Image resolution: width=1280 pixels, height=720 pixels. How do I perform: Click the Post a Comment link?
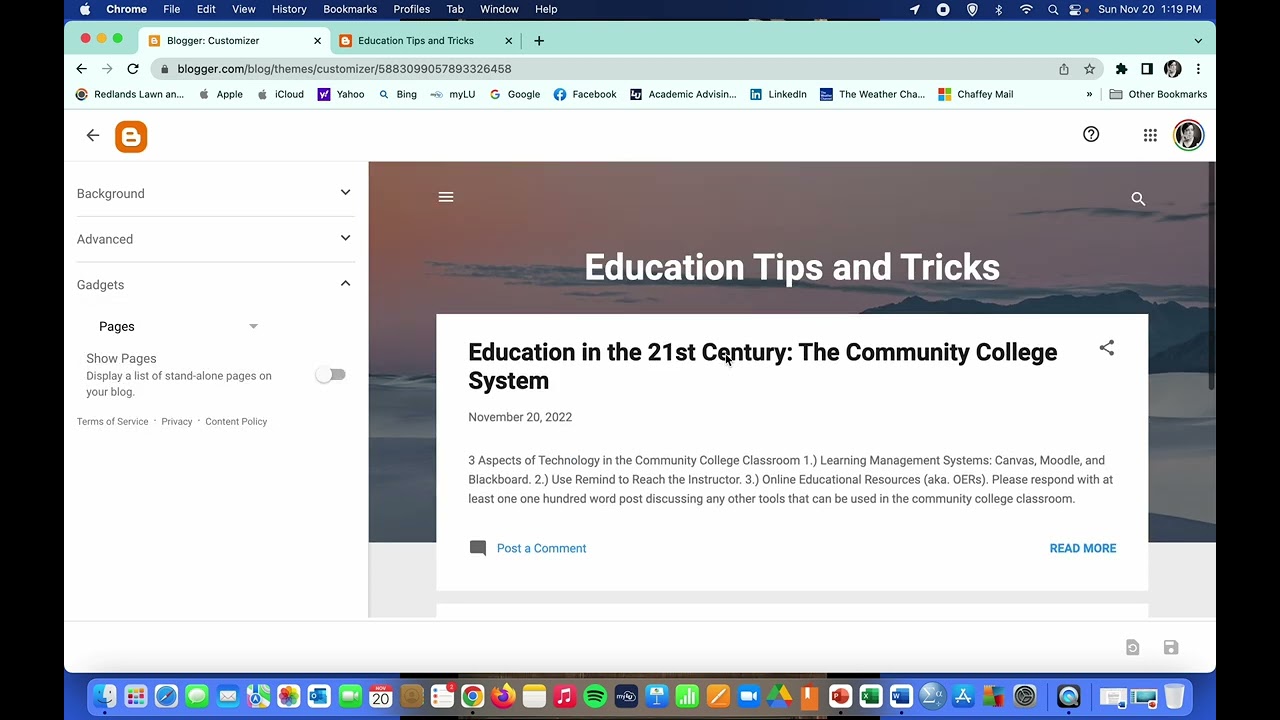coord(541,548)
